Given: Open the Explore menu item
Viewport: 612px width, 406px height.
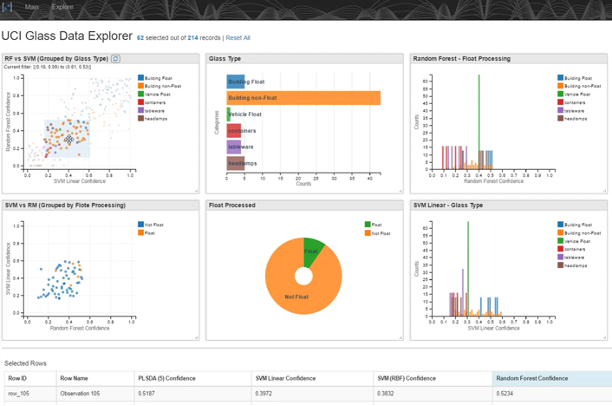Looking at the screenshot, I should pyautogui.click(x=62, y=7).
